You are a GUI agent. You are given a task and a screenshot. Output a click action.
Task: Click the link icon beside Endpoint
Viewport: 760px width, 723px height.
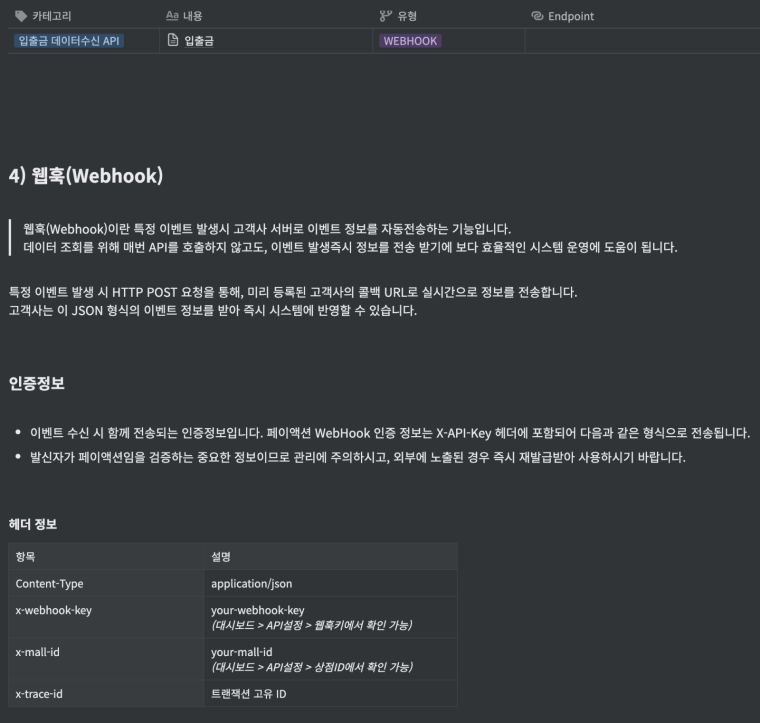tap(537, 16)
